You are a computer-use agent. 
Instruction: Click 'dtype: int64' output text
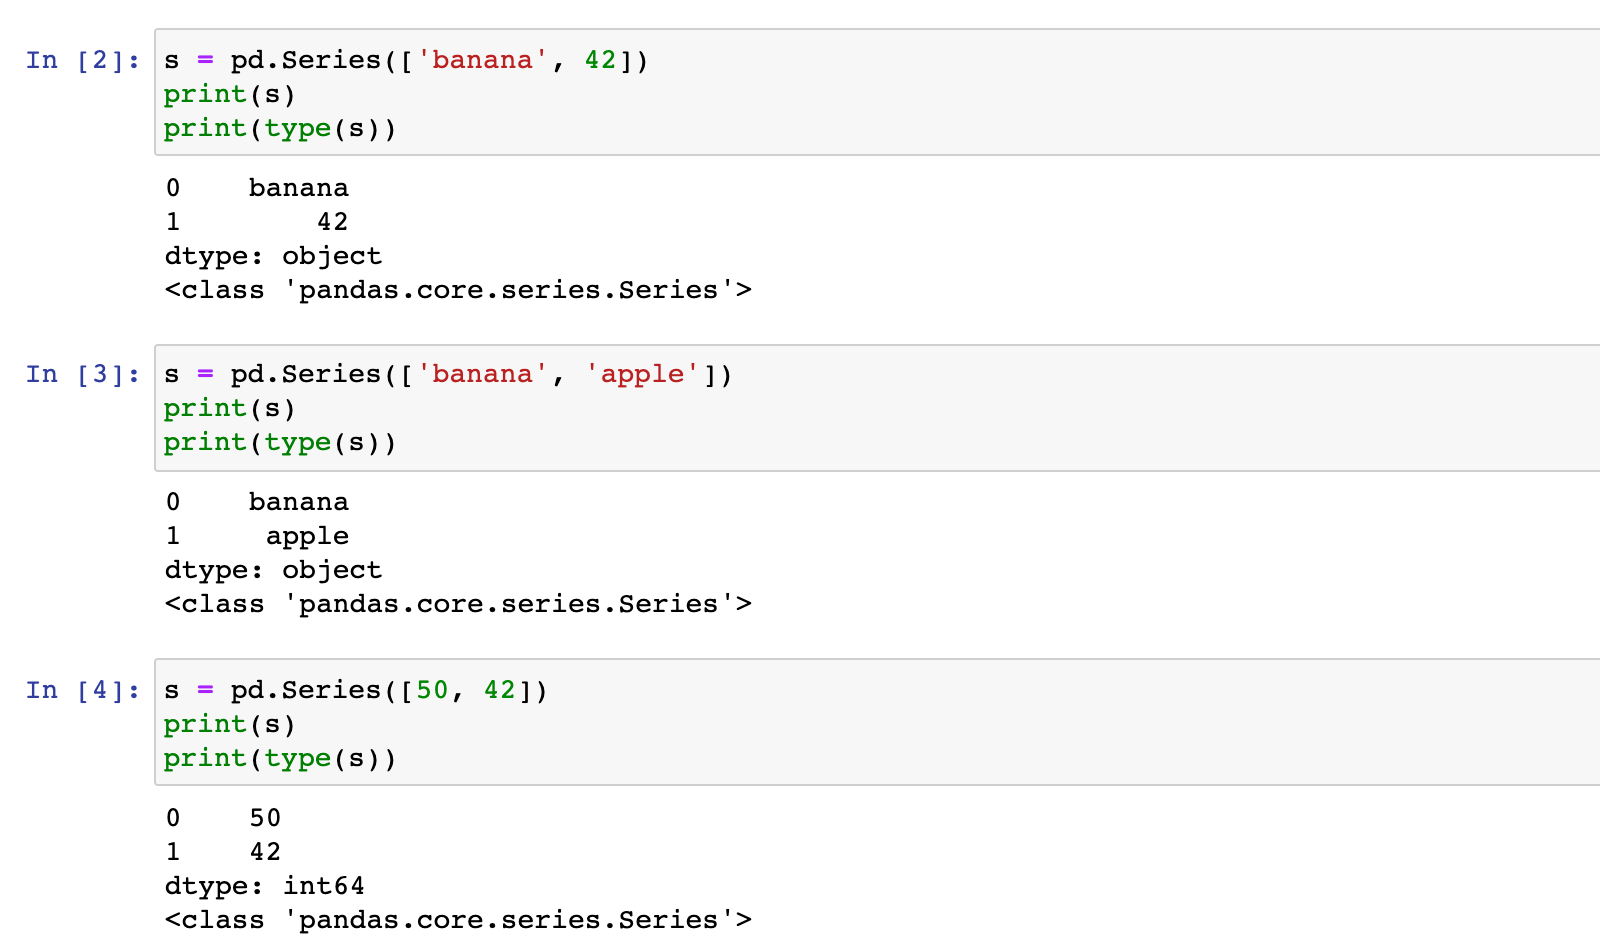tap(265, 886)
